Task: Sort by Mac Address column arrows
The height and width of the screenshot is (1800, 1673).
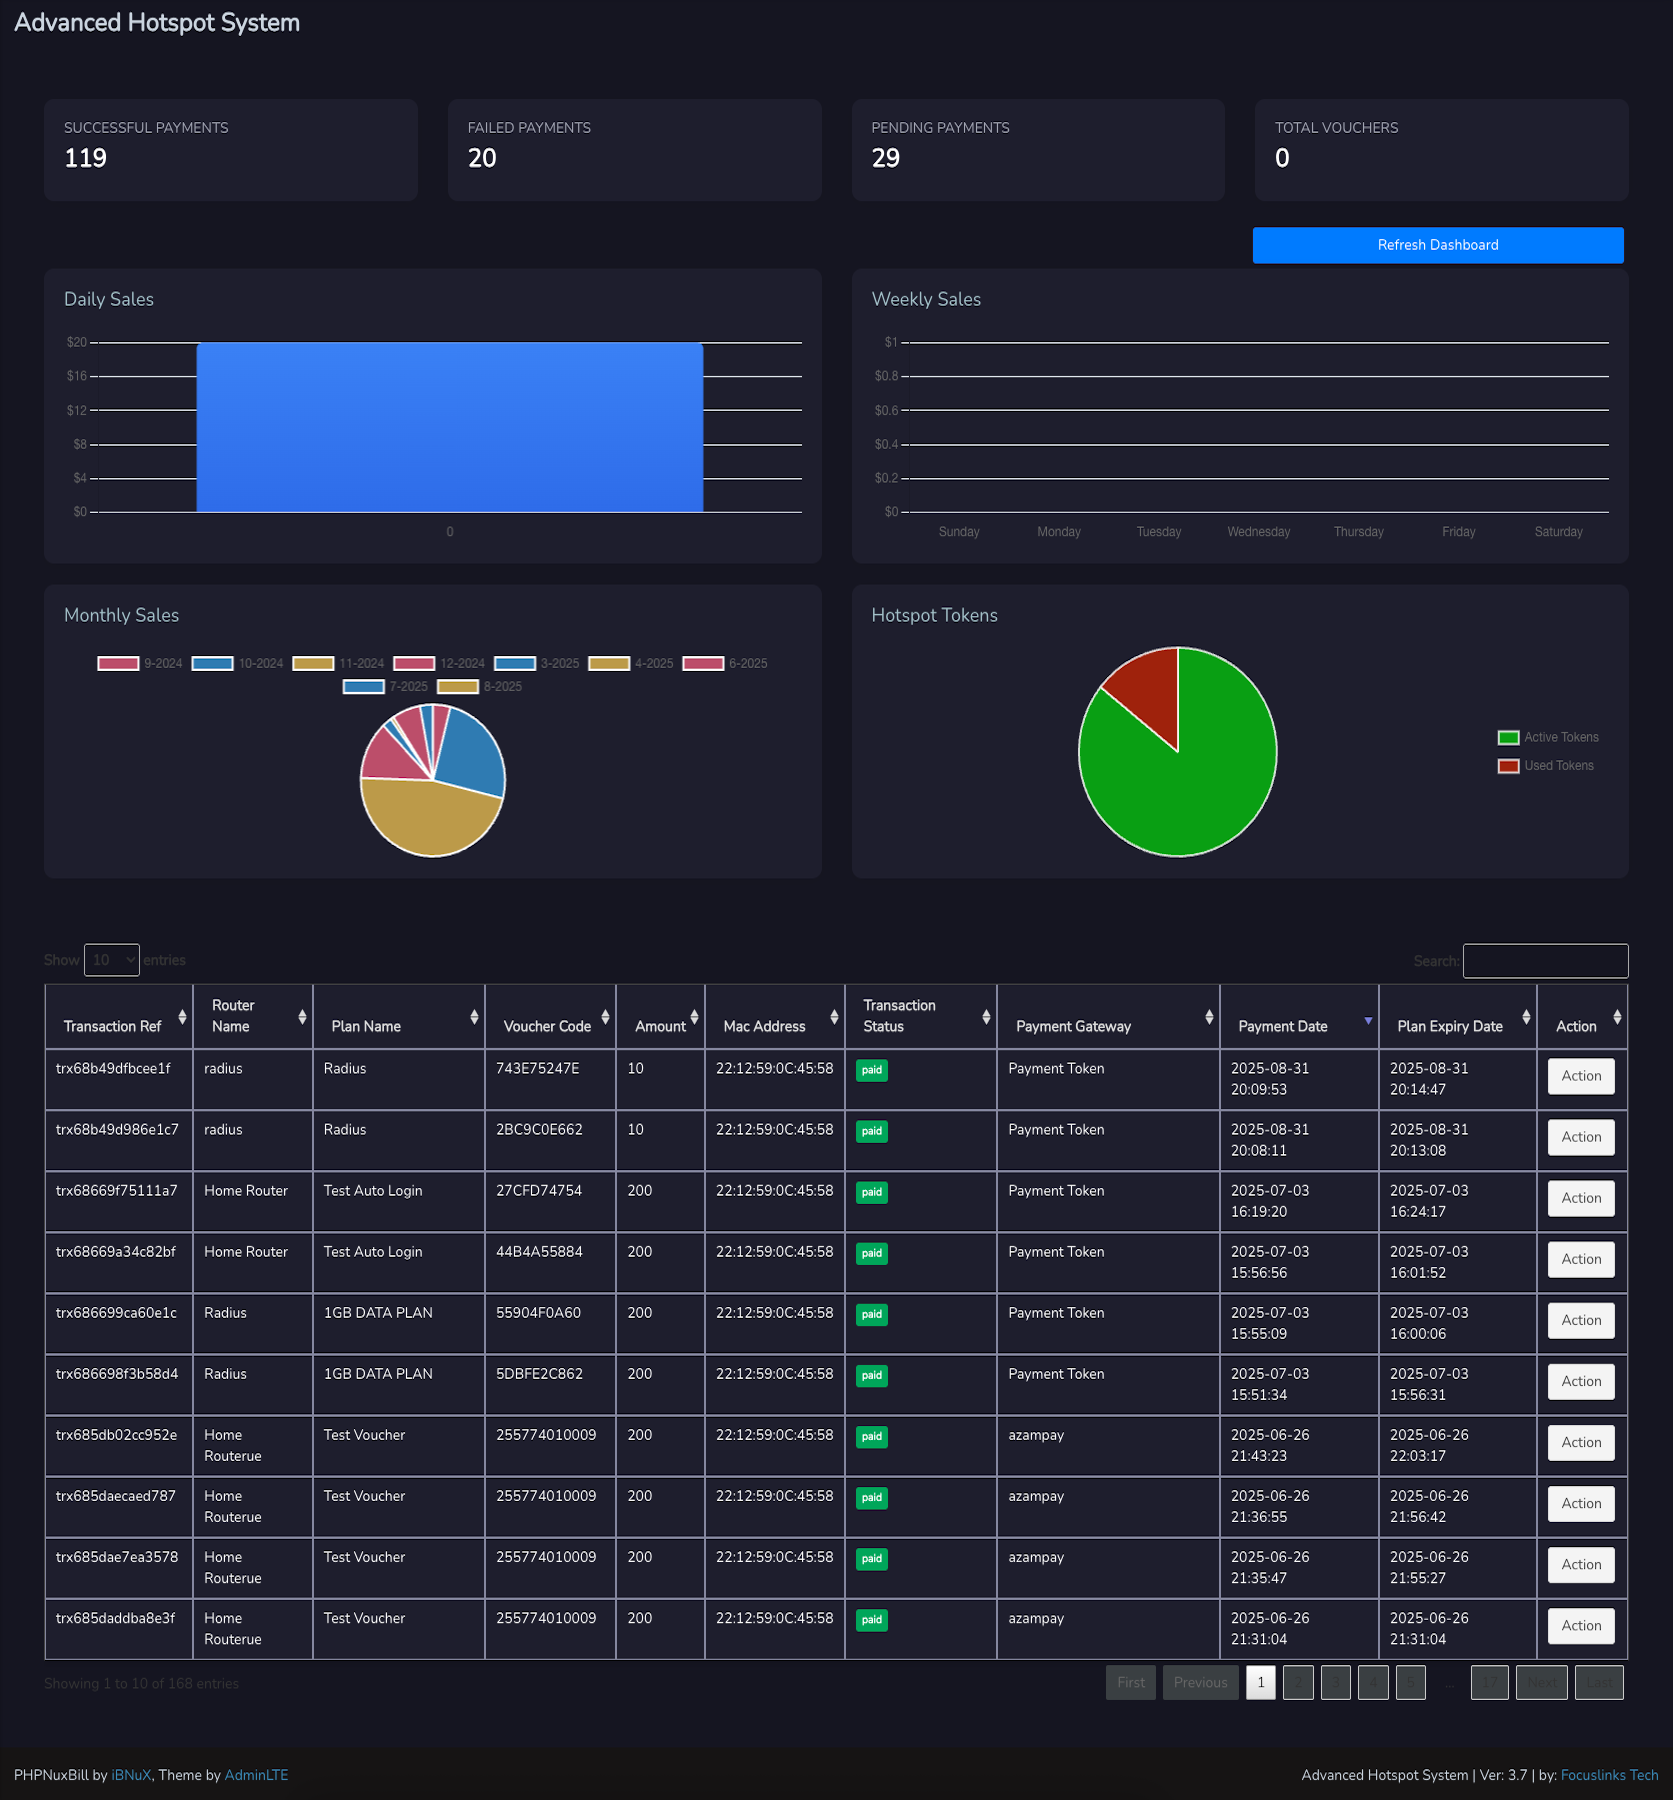Action: click(834, 1017)
